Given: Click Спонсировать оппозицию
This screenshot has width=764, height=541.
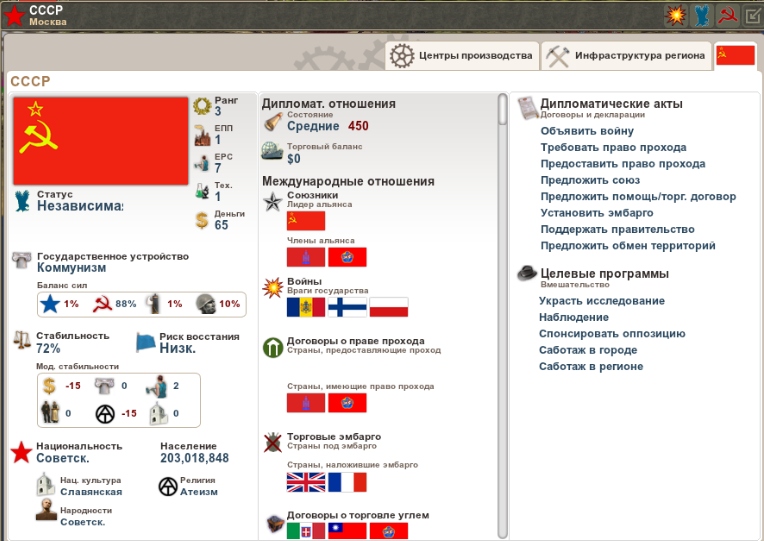Looking at the screenshot, I should [611, 333].
